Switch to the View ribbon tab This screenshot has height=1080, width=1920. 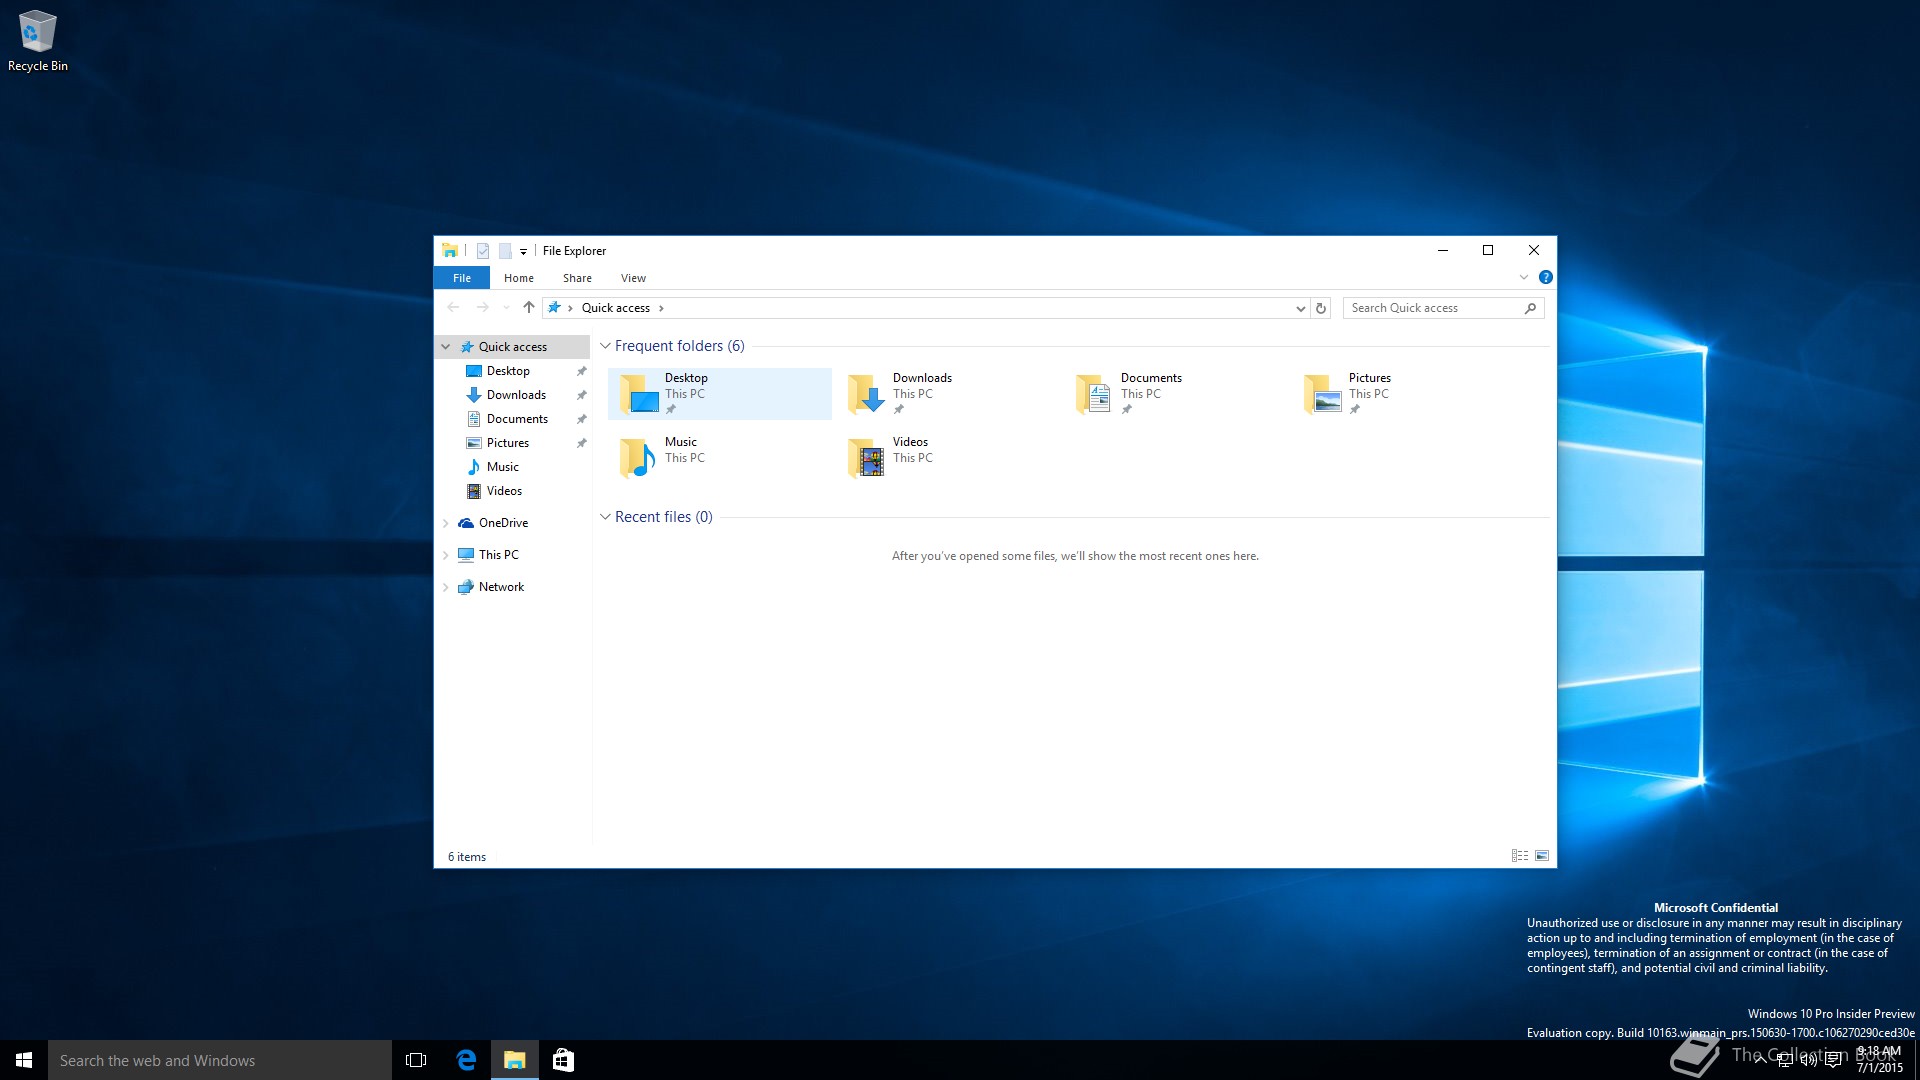click(x=633, y=278)
